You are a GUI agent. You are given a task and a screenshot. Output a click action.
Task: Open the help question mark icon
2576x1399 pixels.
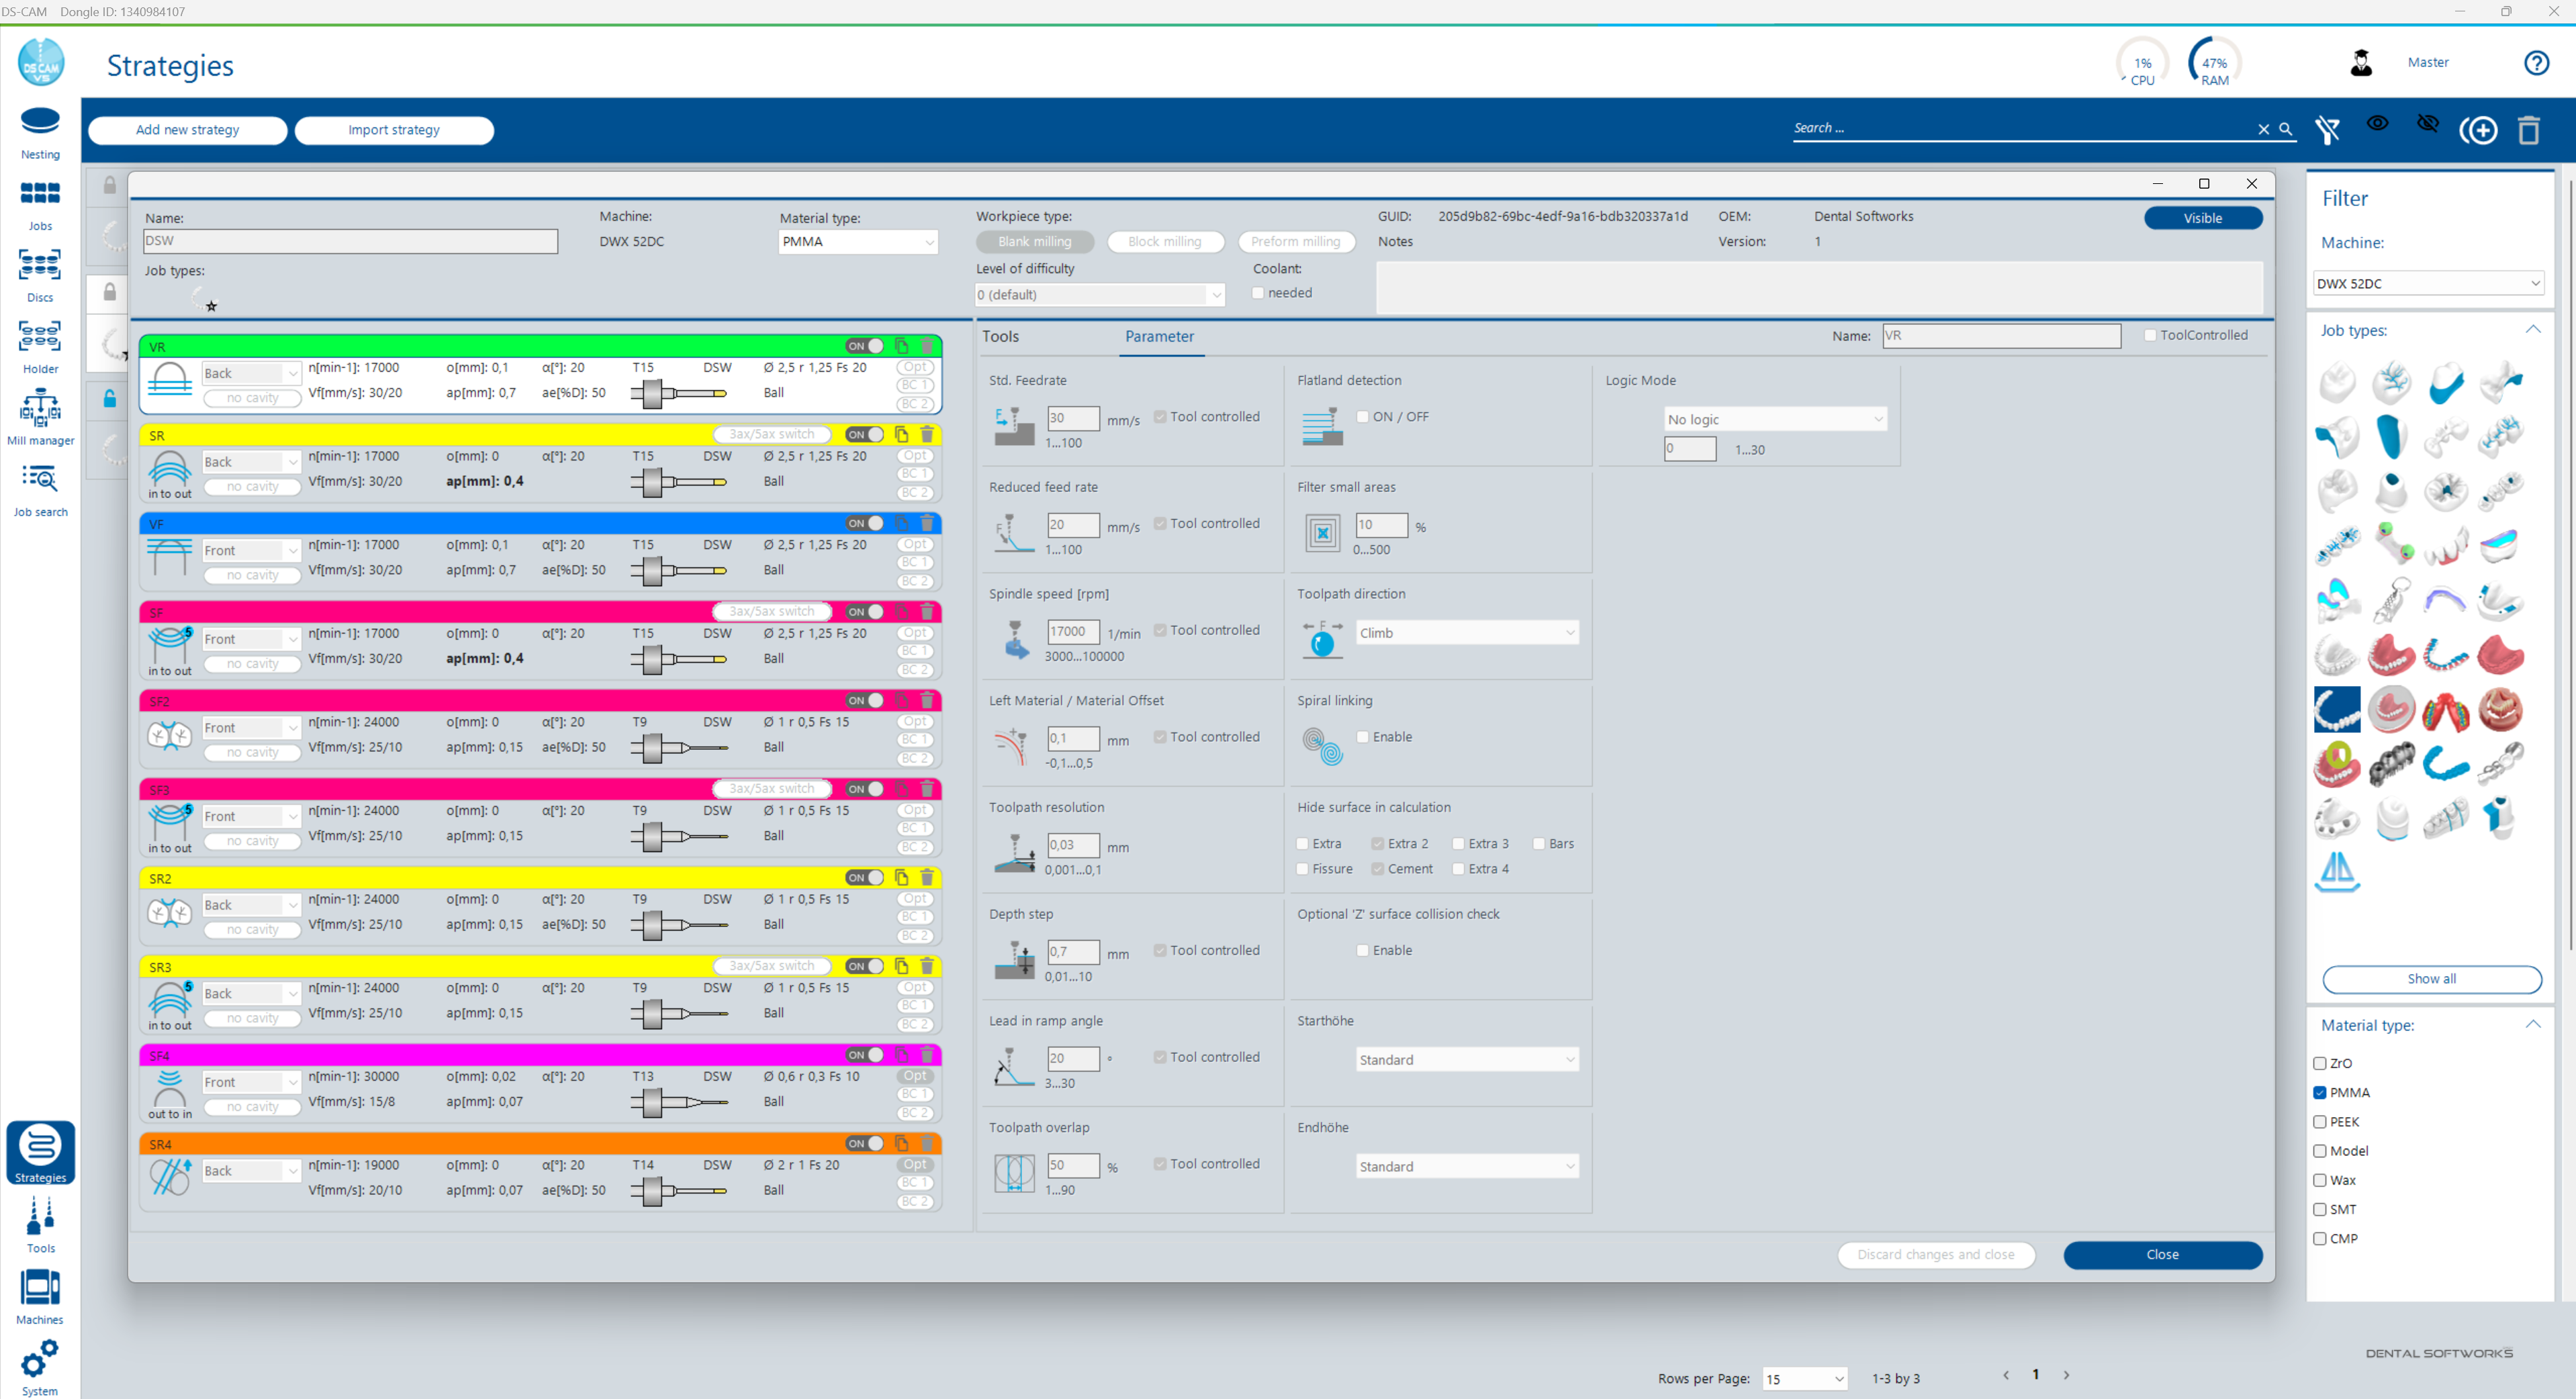(2536, 63)
